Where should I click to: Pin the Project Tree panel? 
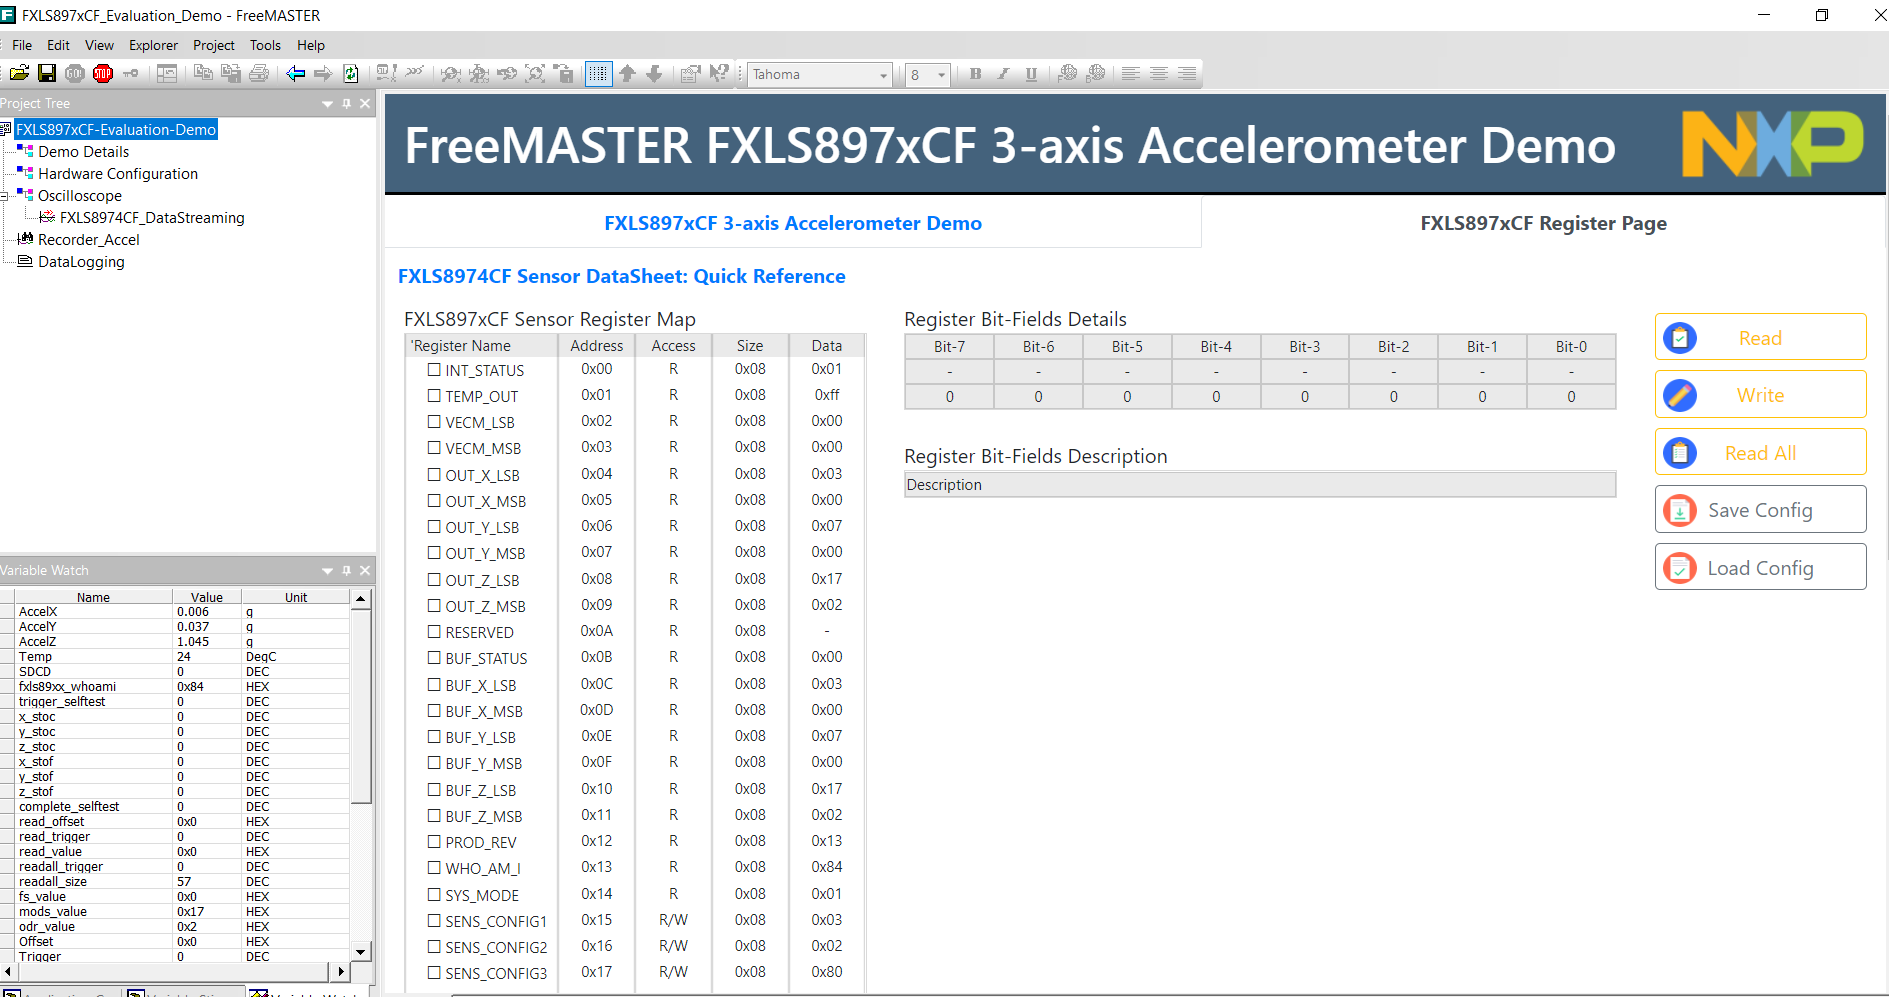point(347,103)
